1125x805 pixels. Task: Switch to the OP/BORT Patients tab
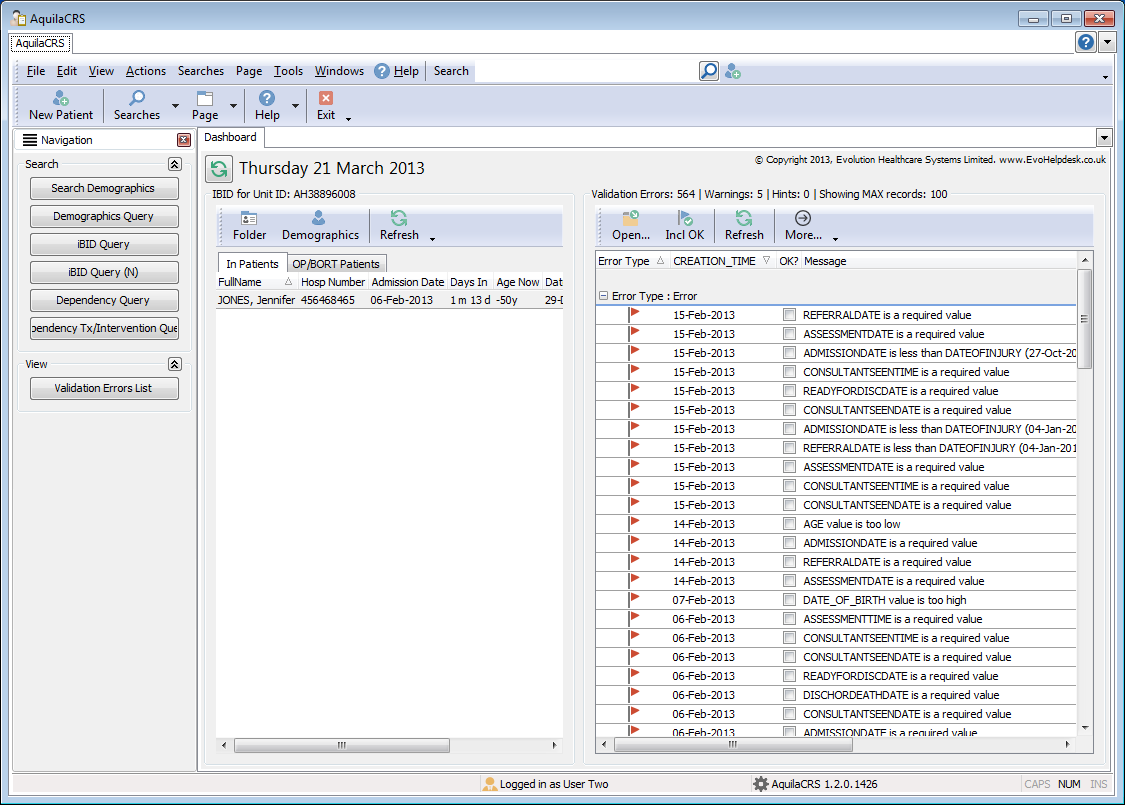[334, 263]
